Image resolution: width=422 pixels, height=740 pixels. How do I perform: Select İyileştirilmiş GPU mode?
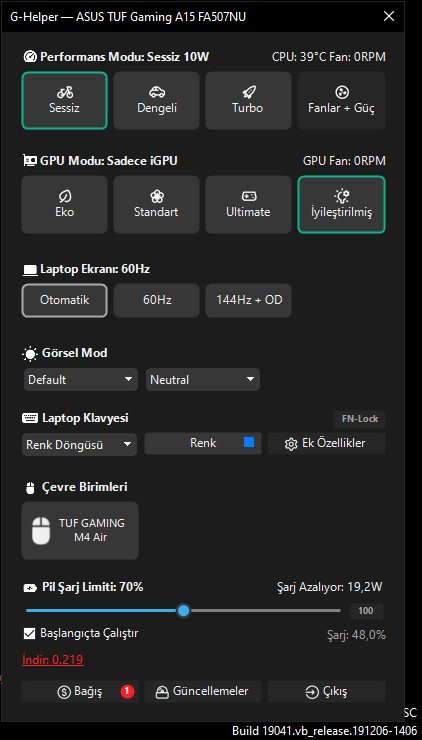click(341, 205)
